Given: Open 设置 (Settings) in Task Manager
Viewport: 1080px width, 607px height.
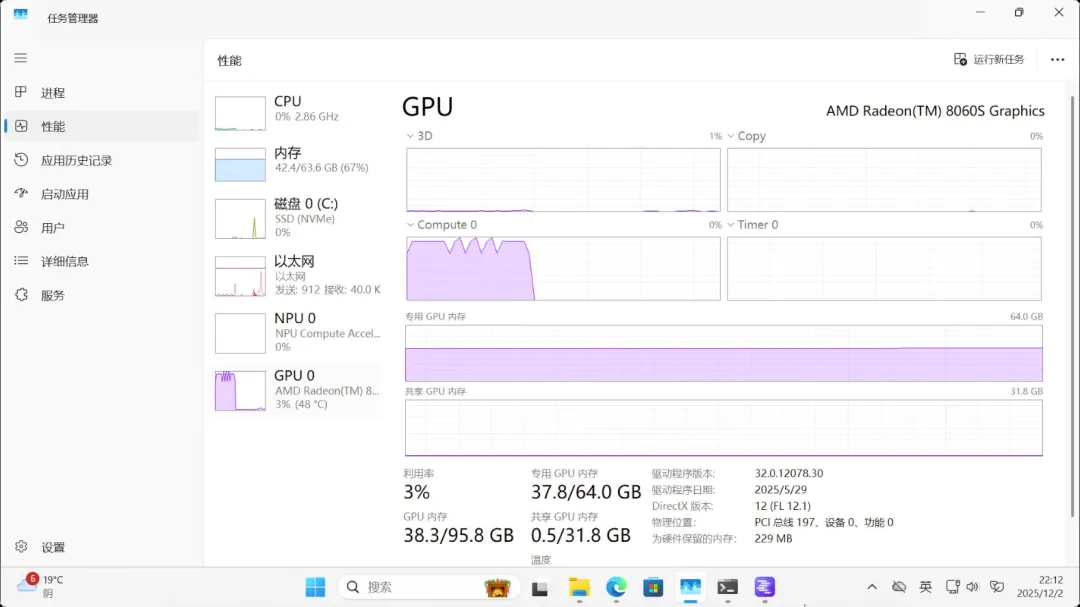Looking at the screenshot, I should [x=53, y=547].
